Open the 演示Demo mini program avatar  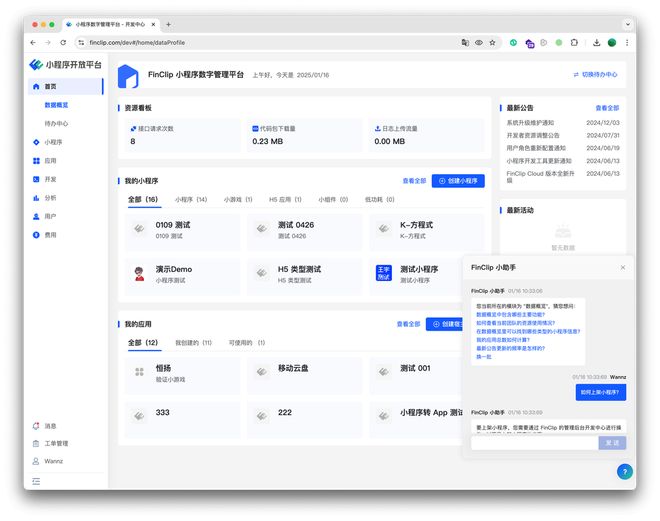click(139, 274)
